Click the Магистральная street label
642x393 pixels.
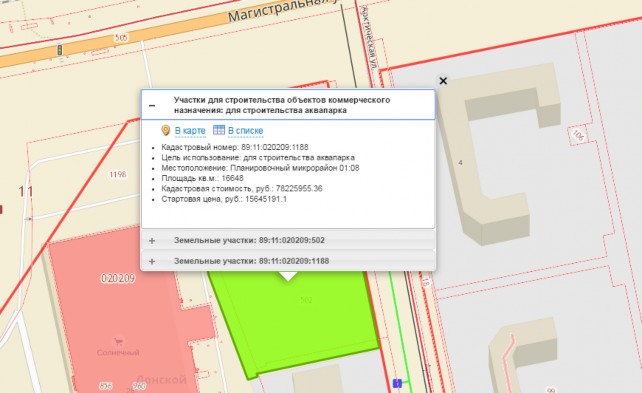(x=284, y=10)
